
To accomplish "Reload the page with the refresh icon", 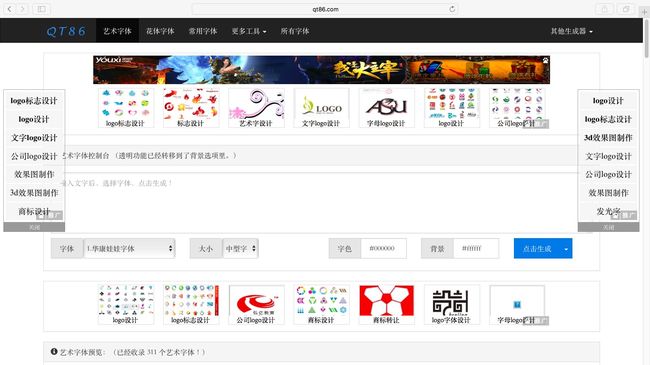I will [452, 9].
